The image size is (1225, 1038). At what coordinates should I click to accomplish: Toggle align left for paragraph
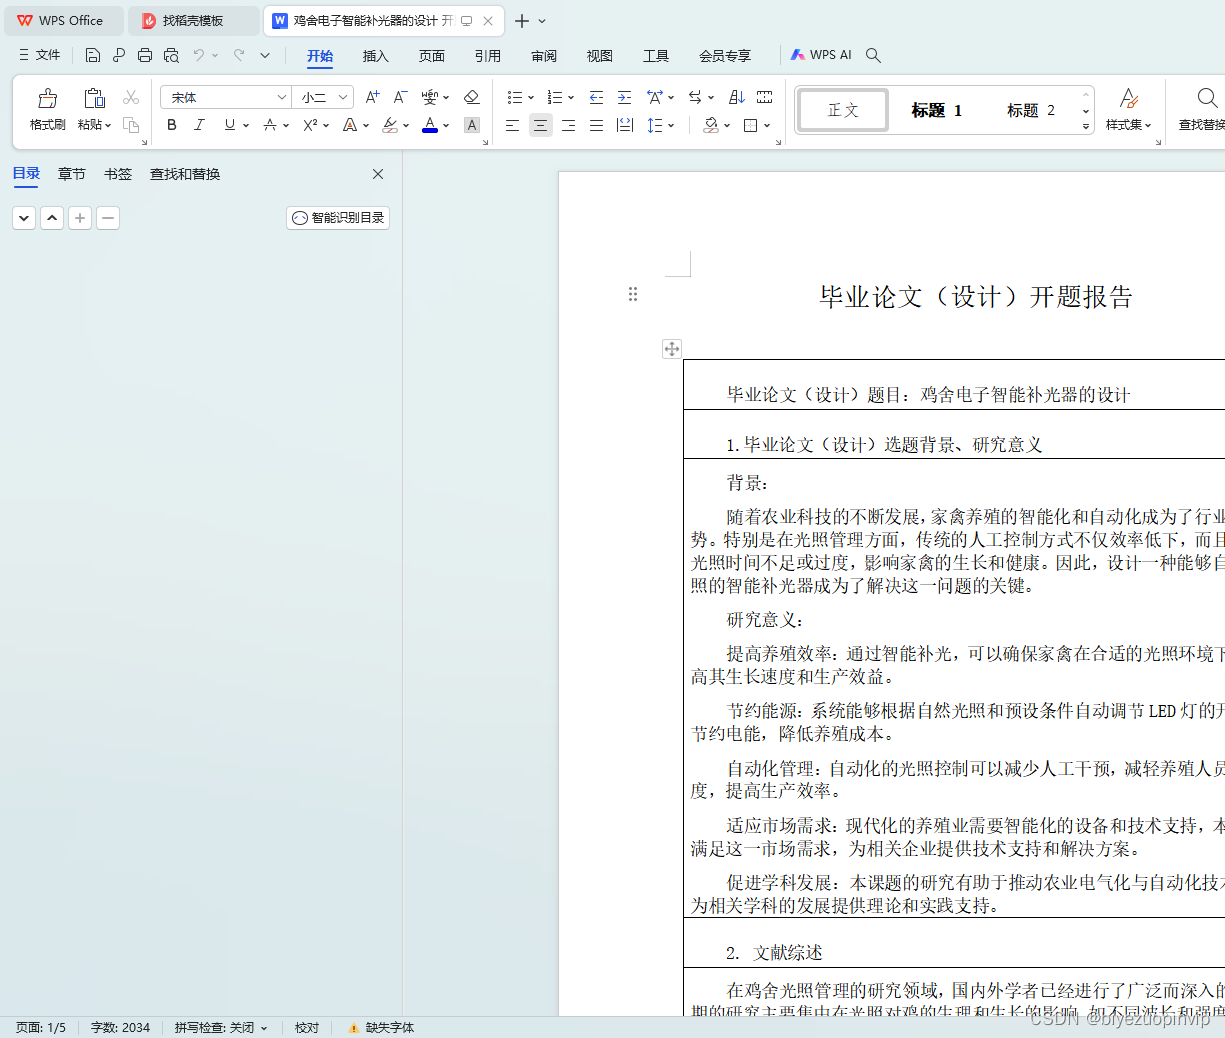tap(512, 125)
